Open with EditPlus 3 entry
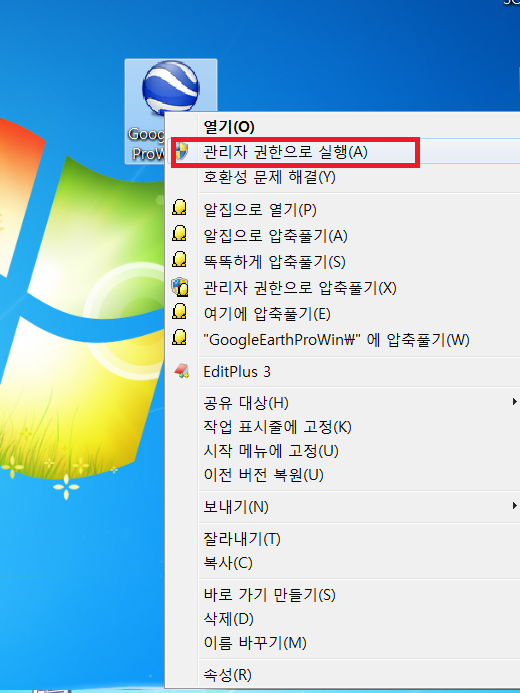 [x=237, y=372]
